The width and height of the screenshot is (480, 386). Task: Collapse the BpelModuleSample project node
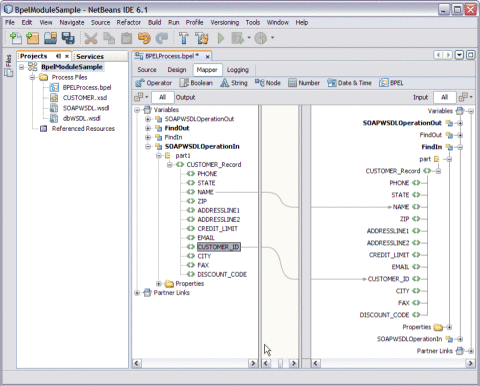coord(21,67)
